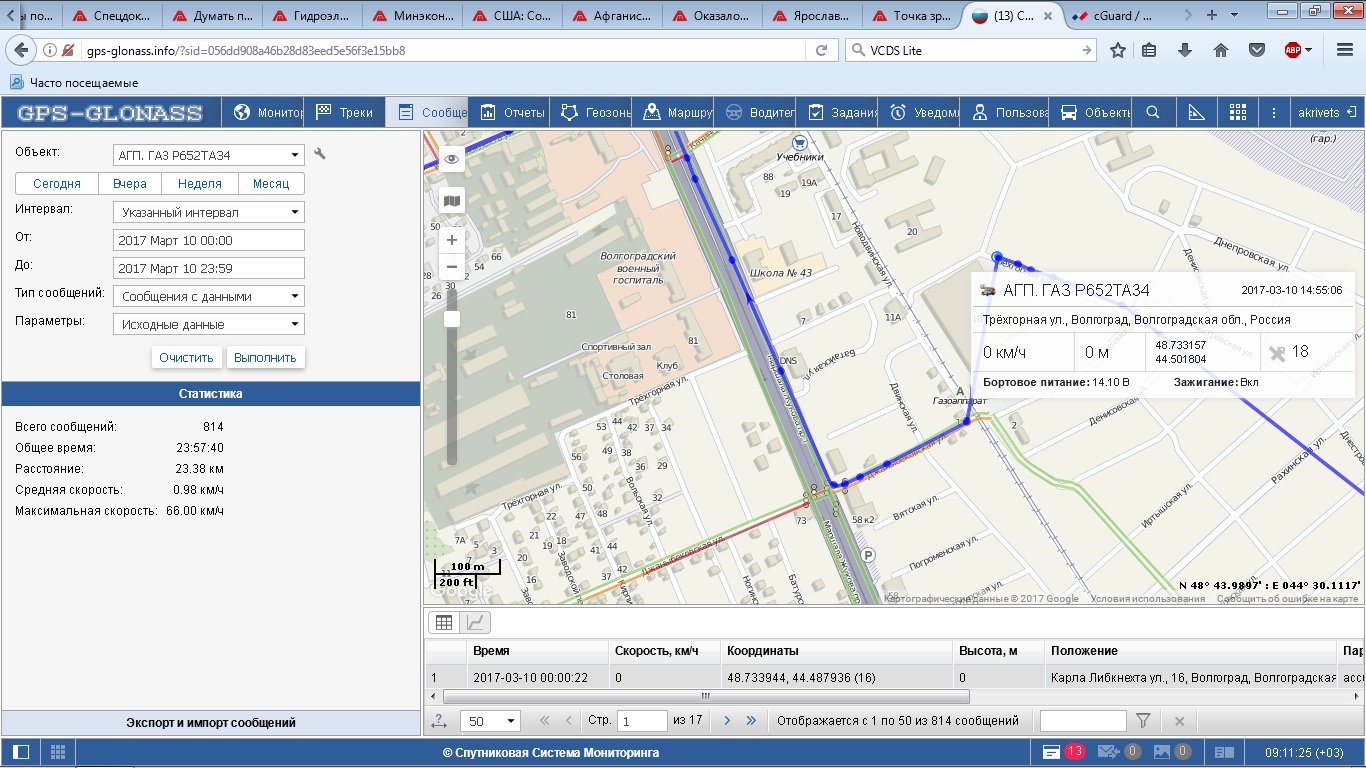Image resolution: width=1366 pixels, height=768 pixels.
Task: Zoom in the map with plus button
Action: pyautogui.click(x=452, y=240)
